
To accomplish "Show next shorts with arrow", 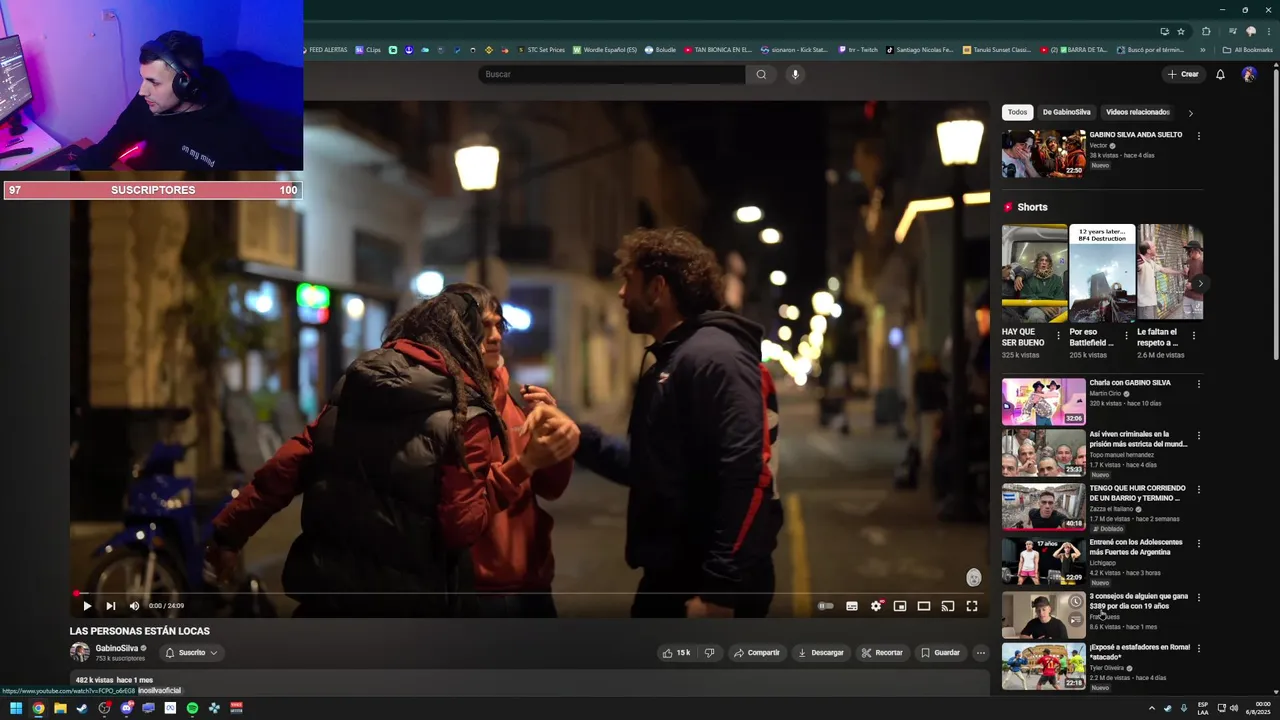I will click(1200, 283).
